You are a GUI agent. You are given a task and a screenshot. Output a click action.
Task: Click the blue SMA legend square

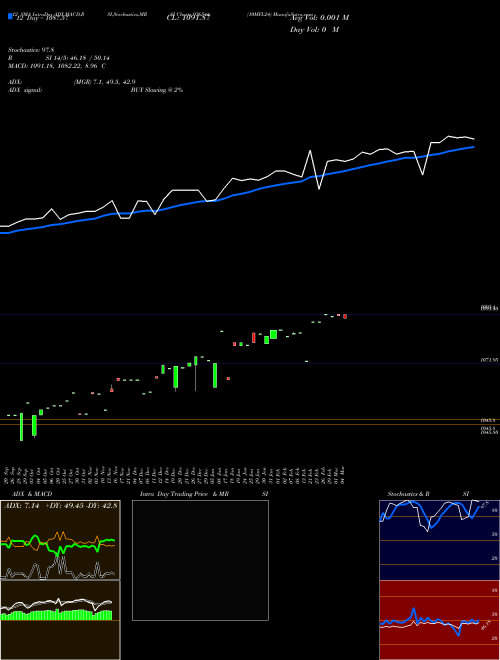11,16
